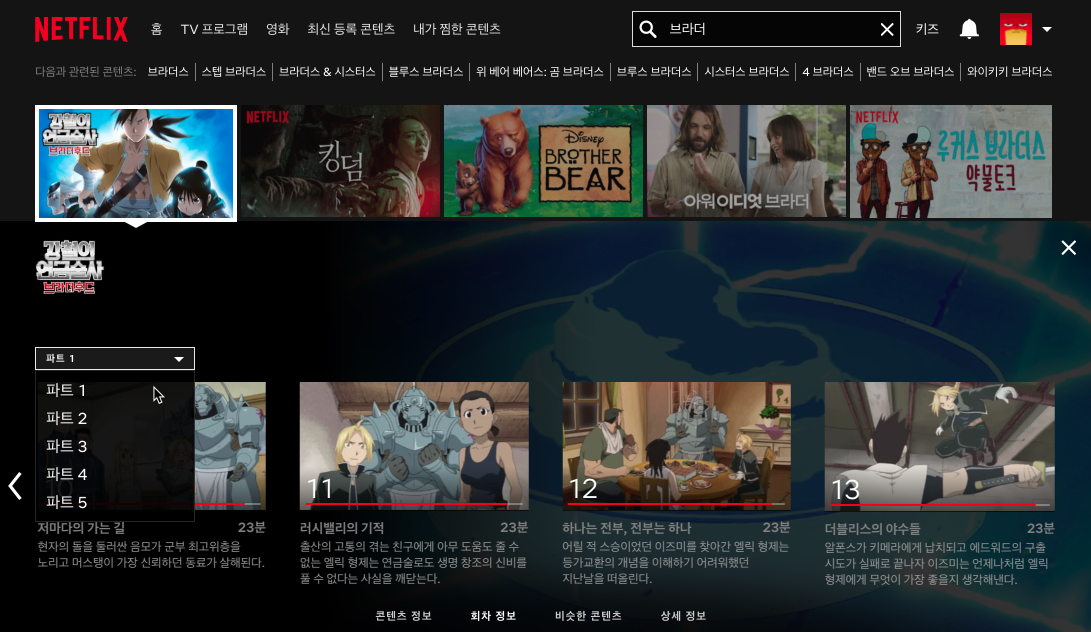Go to previous episodes with left arrow
This screenshot has height=632, width=1091.
pos(15,486)
